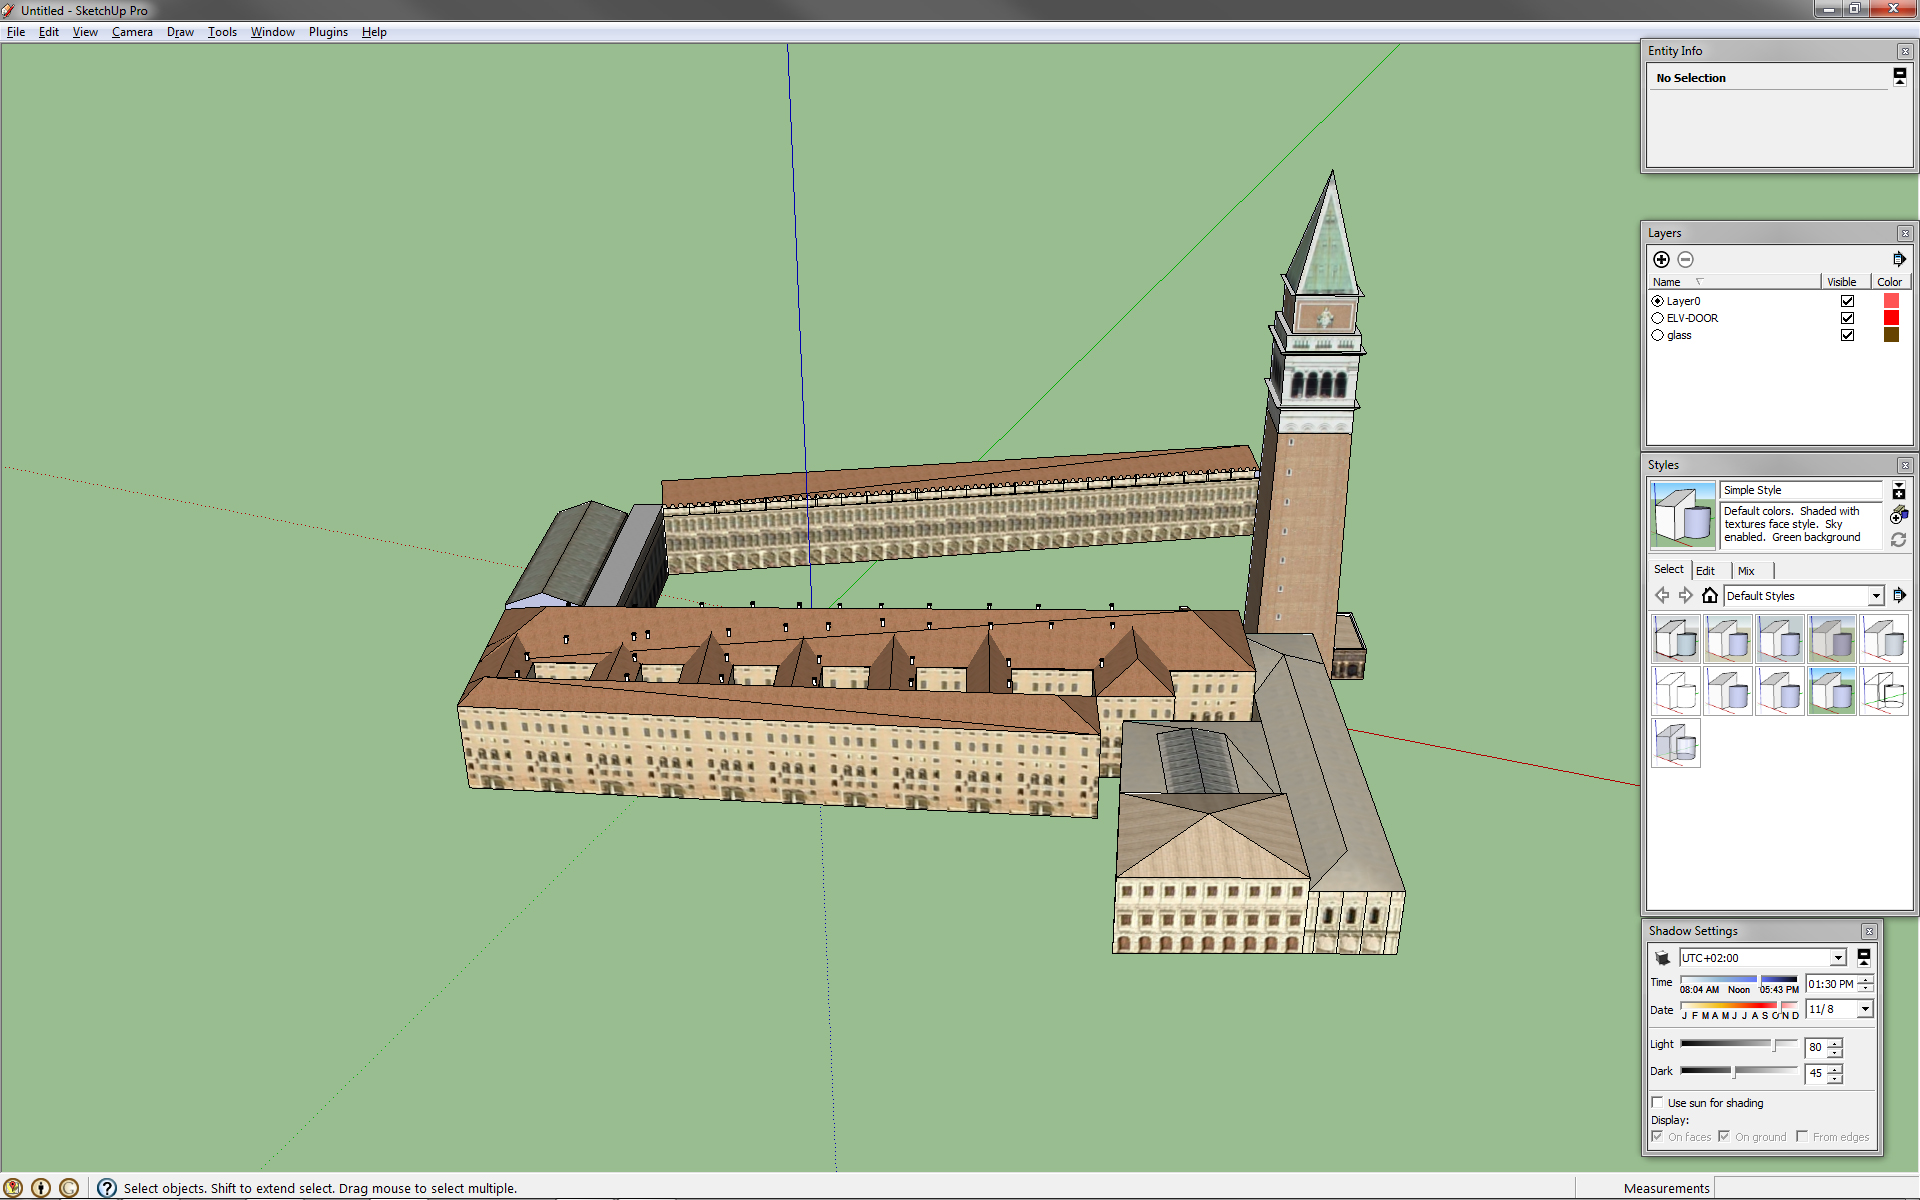Viewport: 1920px width, 1200px height.
Task: Open the Camera menu
Action: click(x=132, y=32)
